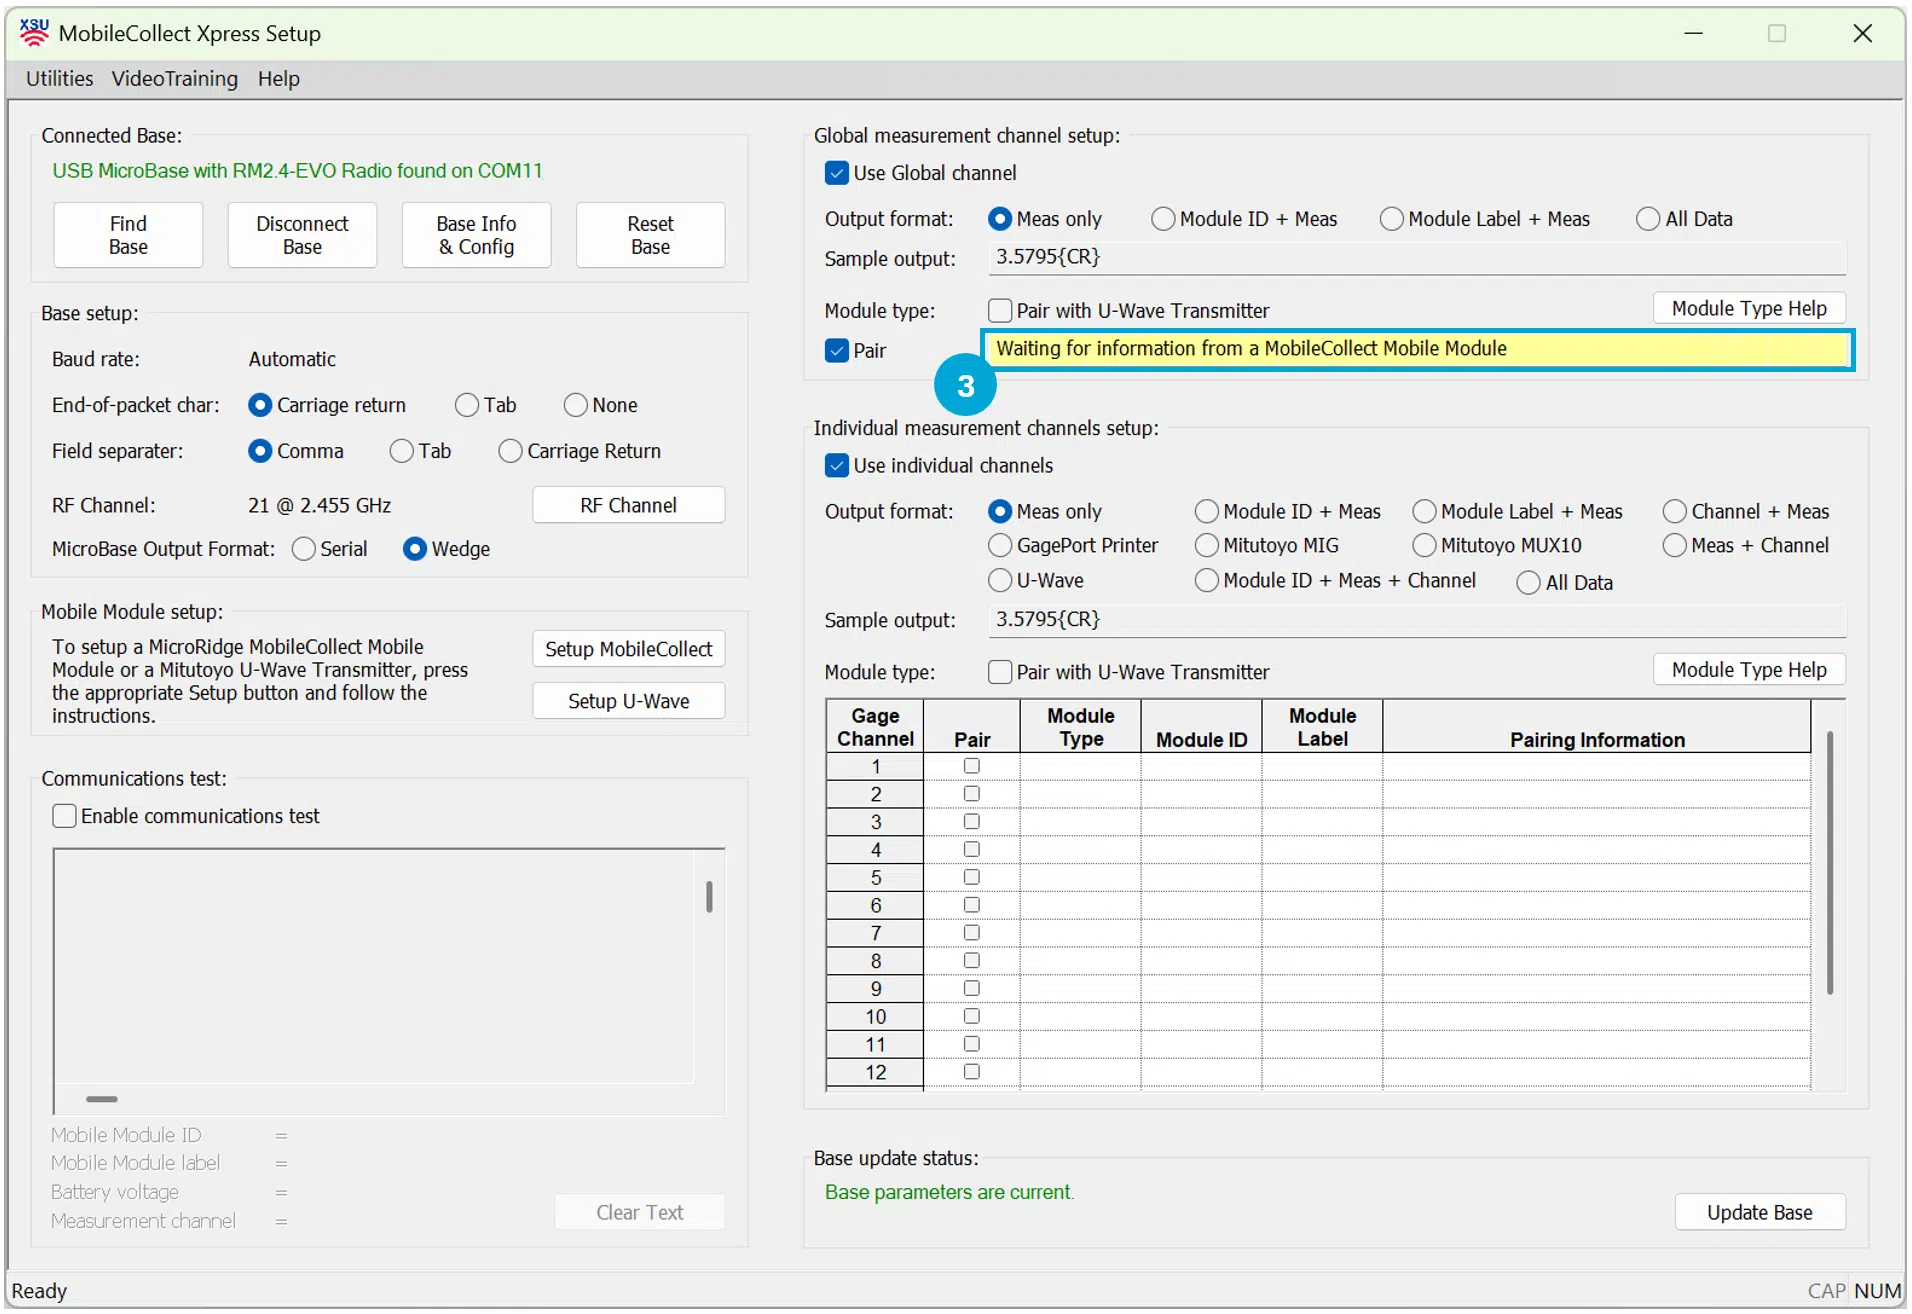The height and width of the screenshot is (1314, 1912).
Task: Launch Setup U-Wave
Action: [x=628, y=702]
